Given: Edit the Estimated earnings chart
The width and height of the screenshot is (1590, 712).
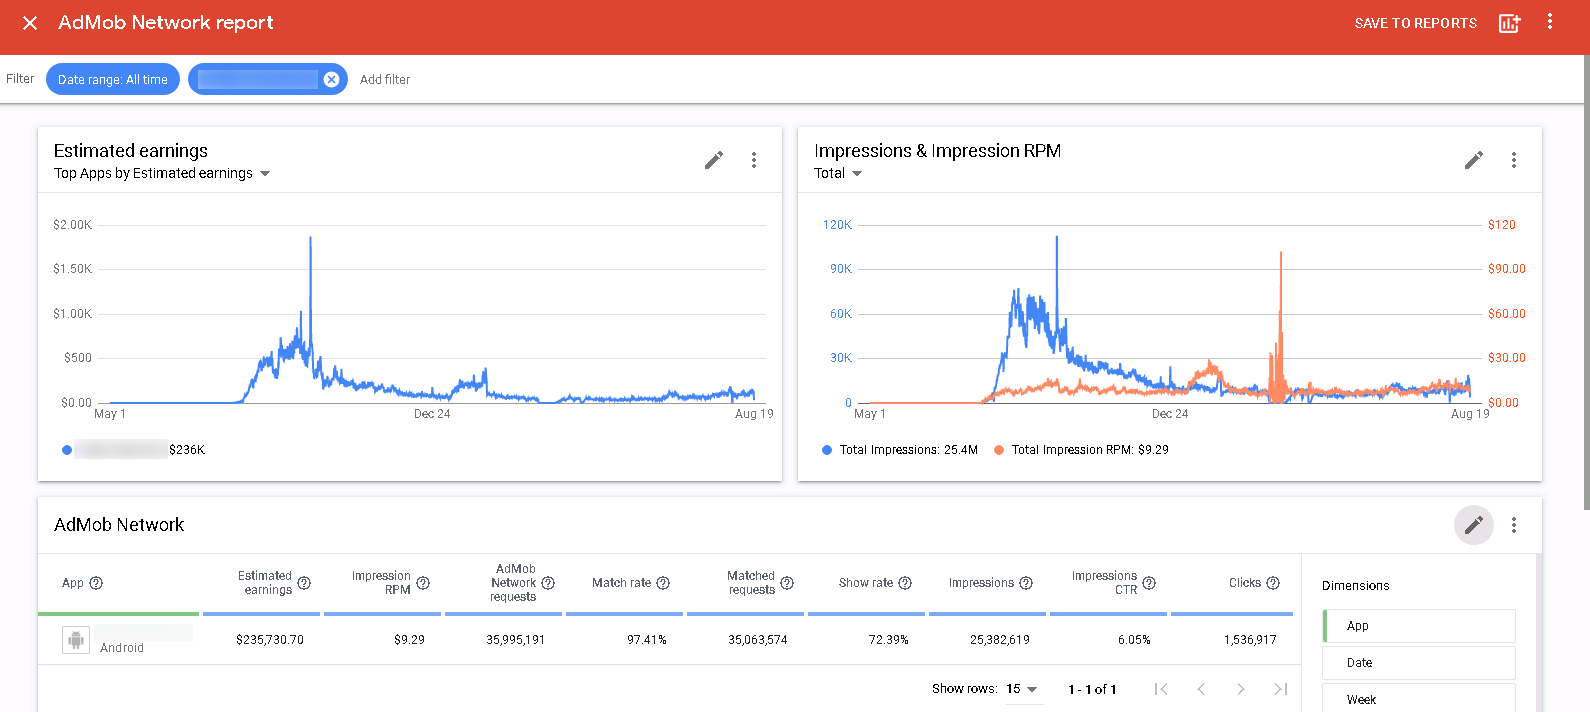Looking at the screenshot, I should (x=714, y=160).
